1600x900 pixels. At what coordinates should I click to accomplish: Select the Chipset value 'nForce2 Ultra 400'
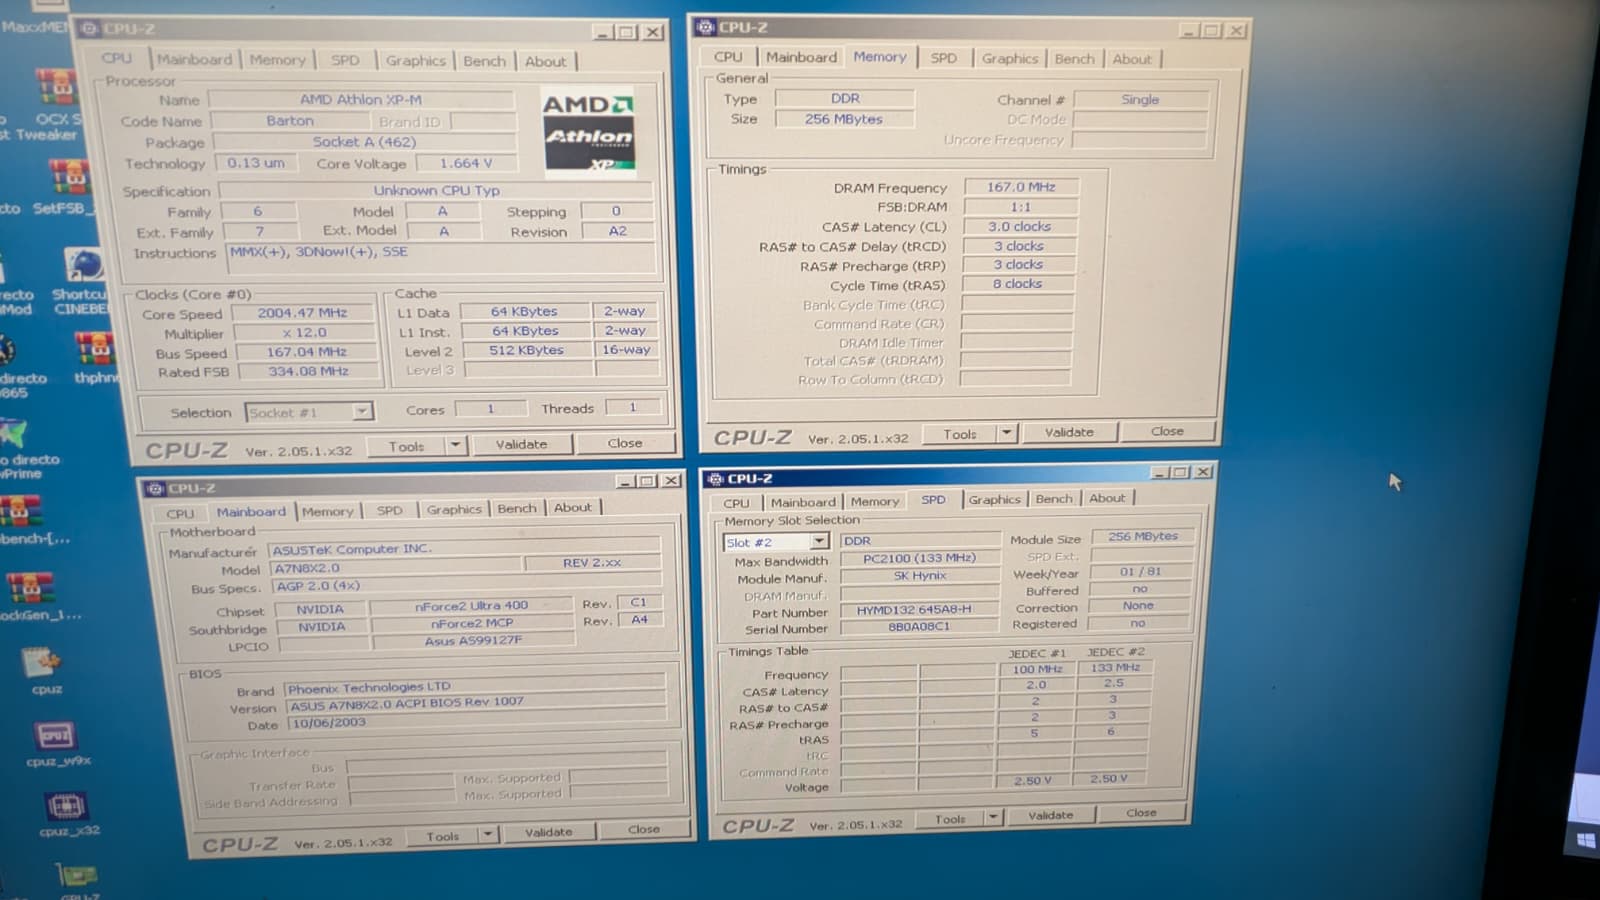point(471,606)
